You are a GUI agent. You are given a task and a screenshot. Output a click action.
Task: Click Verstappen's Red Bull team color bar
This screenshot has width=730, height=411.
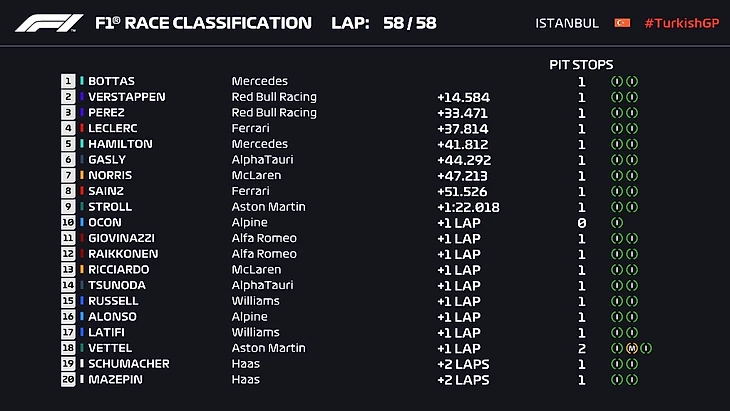coord(82,97)
